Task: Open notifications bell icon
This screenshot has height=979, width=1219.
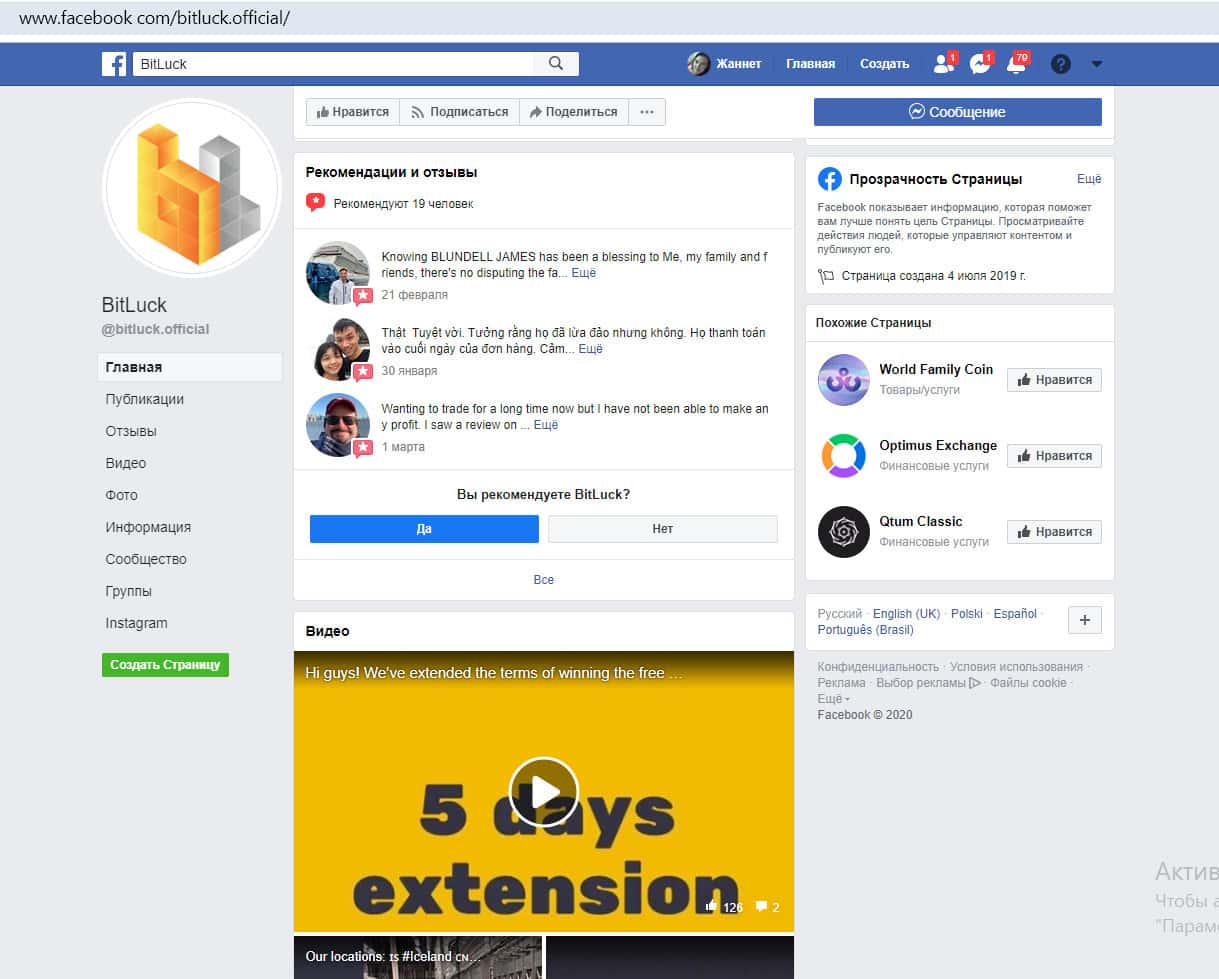Action: pyautogui.click(x=1017, y=64)
